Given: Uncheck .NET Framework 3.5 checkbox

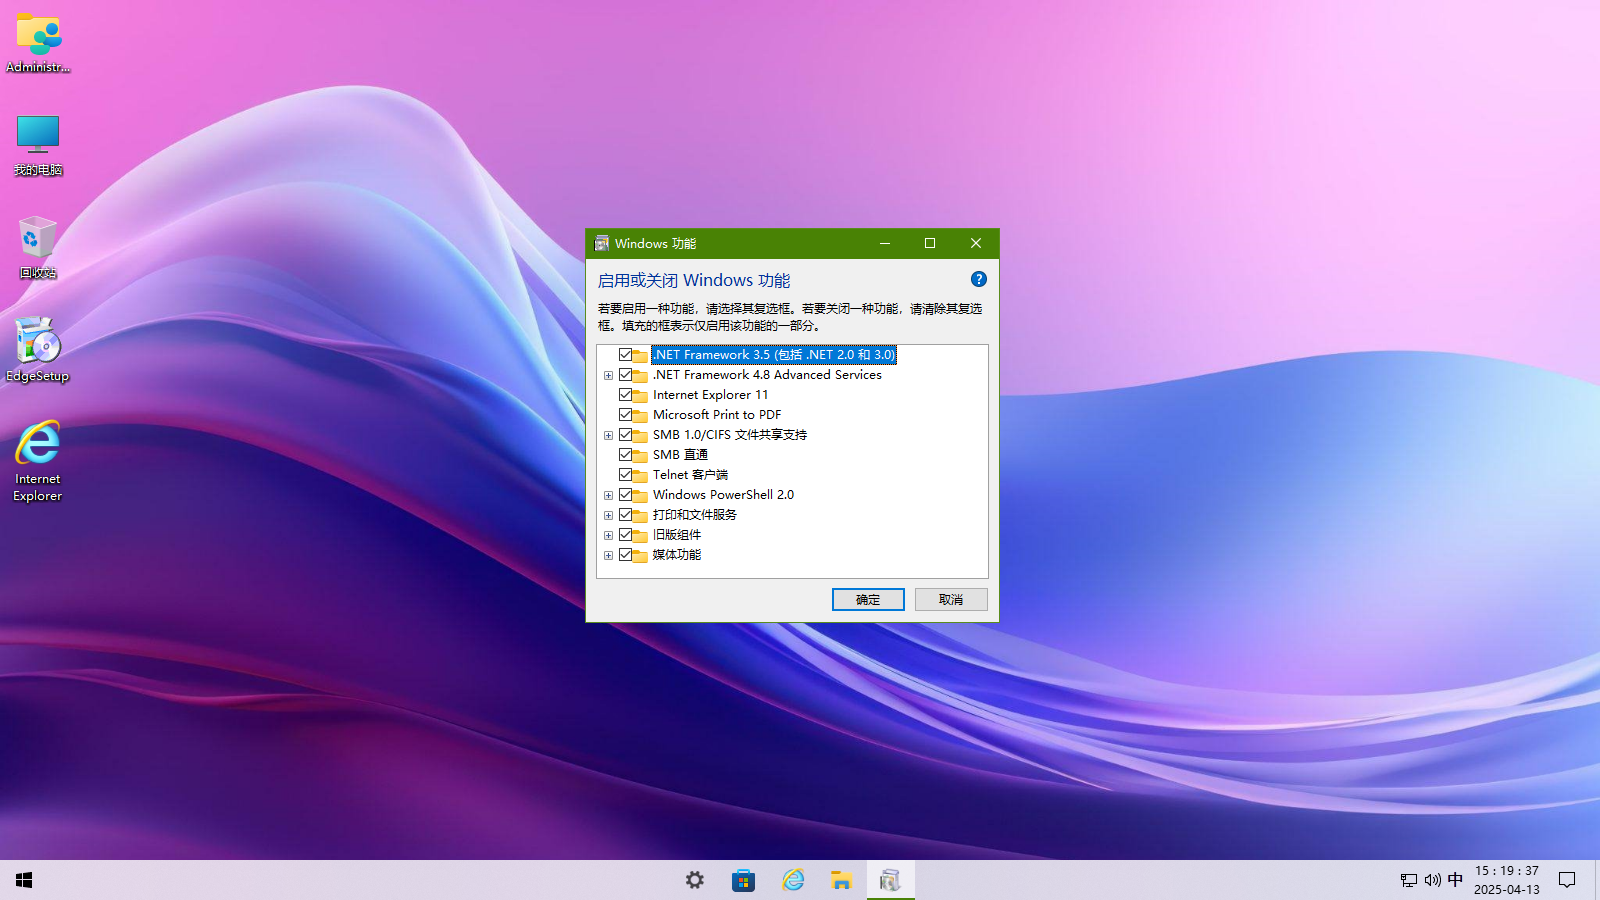Looking at the screenshot, I should tap(625, 355).
